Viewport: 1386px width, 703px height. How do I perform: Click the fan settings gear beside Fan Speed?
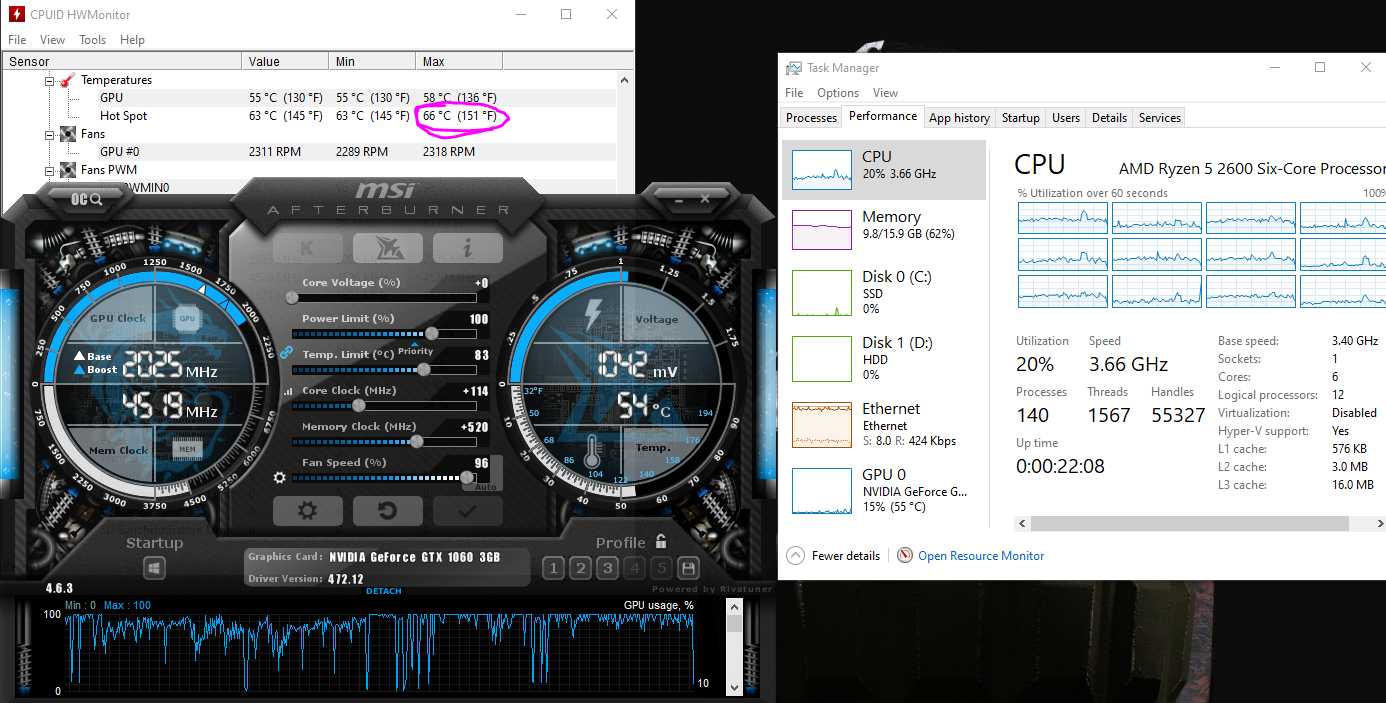point(280,478)
